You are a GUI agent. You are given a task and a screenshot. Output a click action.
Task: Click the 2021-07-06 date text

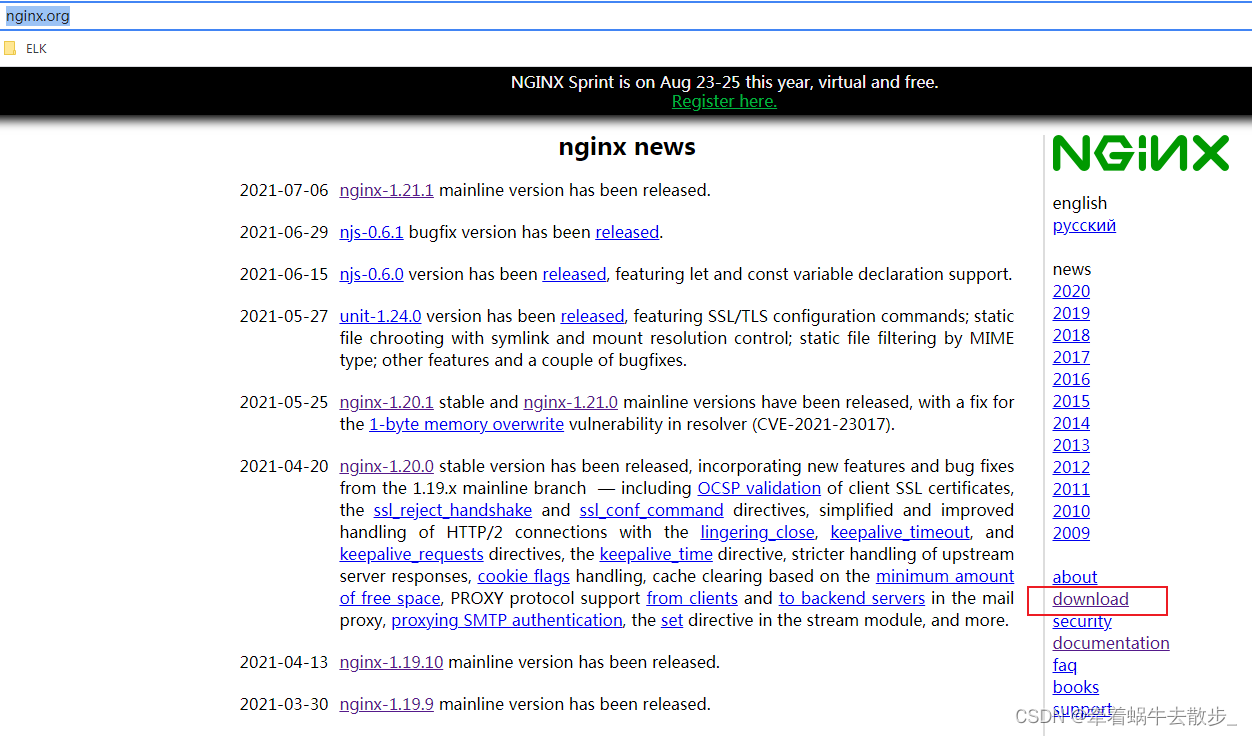[284, 190]
